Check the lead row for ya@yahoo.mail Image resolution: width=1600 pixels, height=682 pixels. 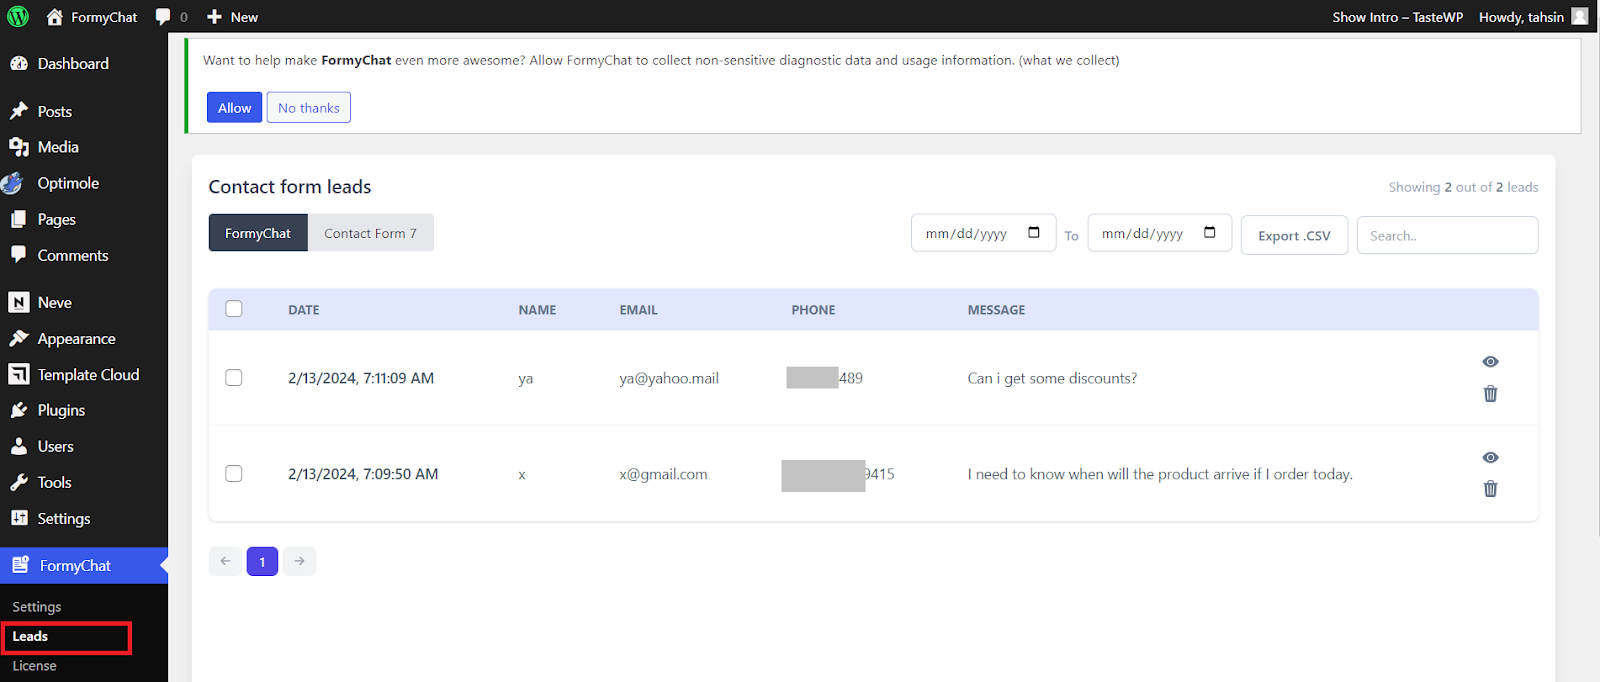click(234, 378)
